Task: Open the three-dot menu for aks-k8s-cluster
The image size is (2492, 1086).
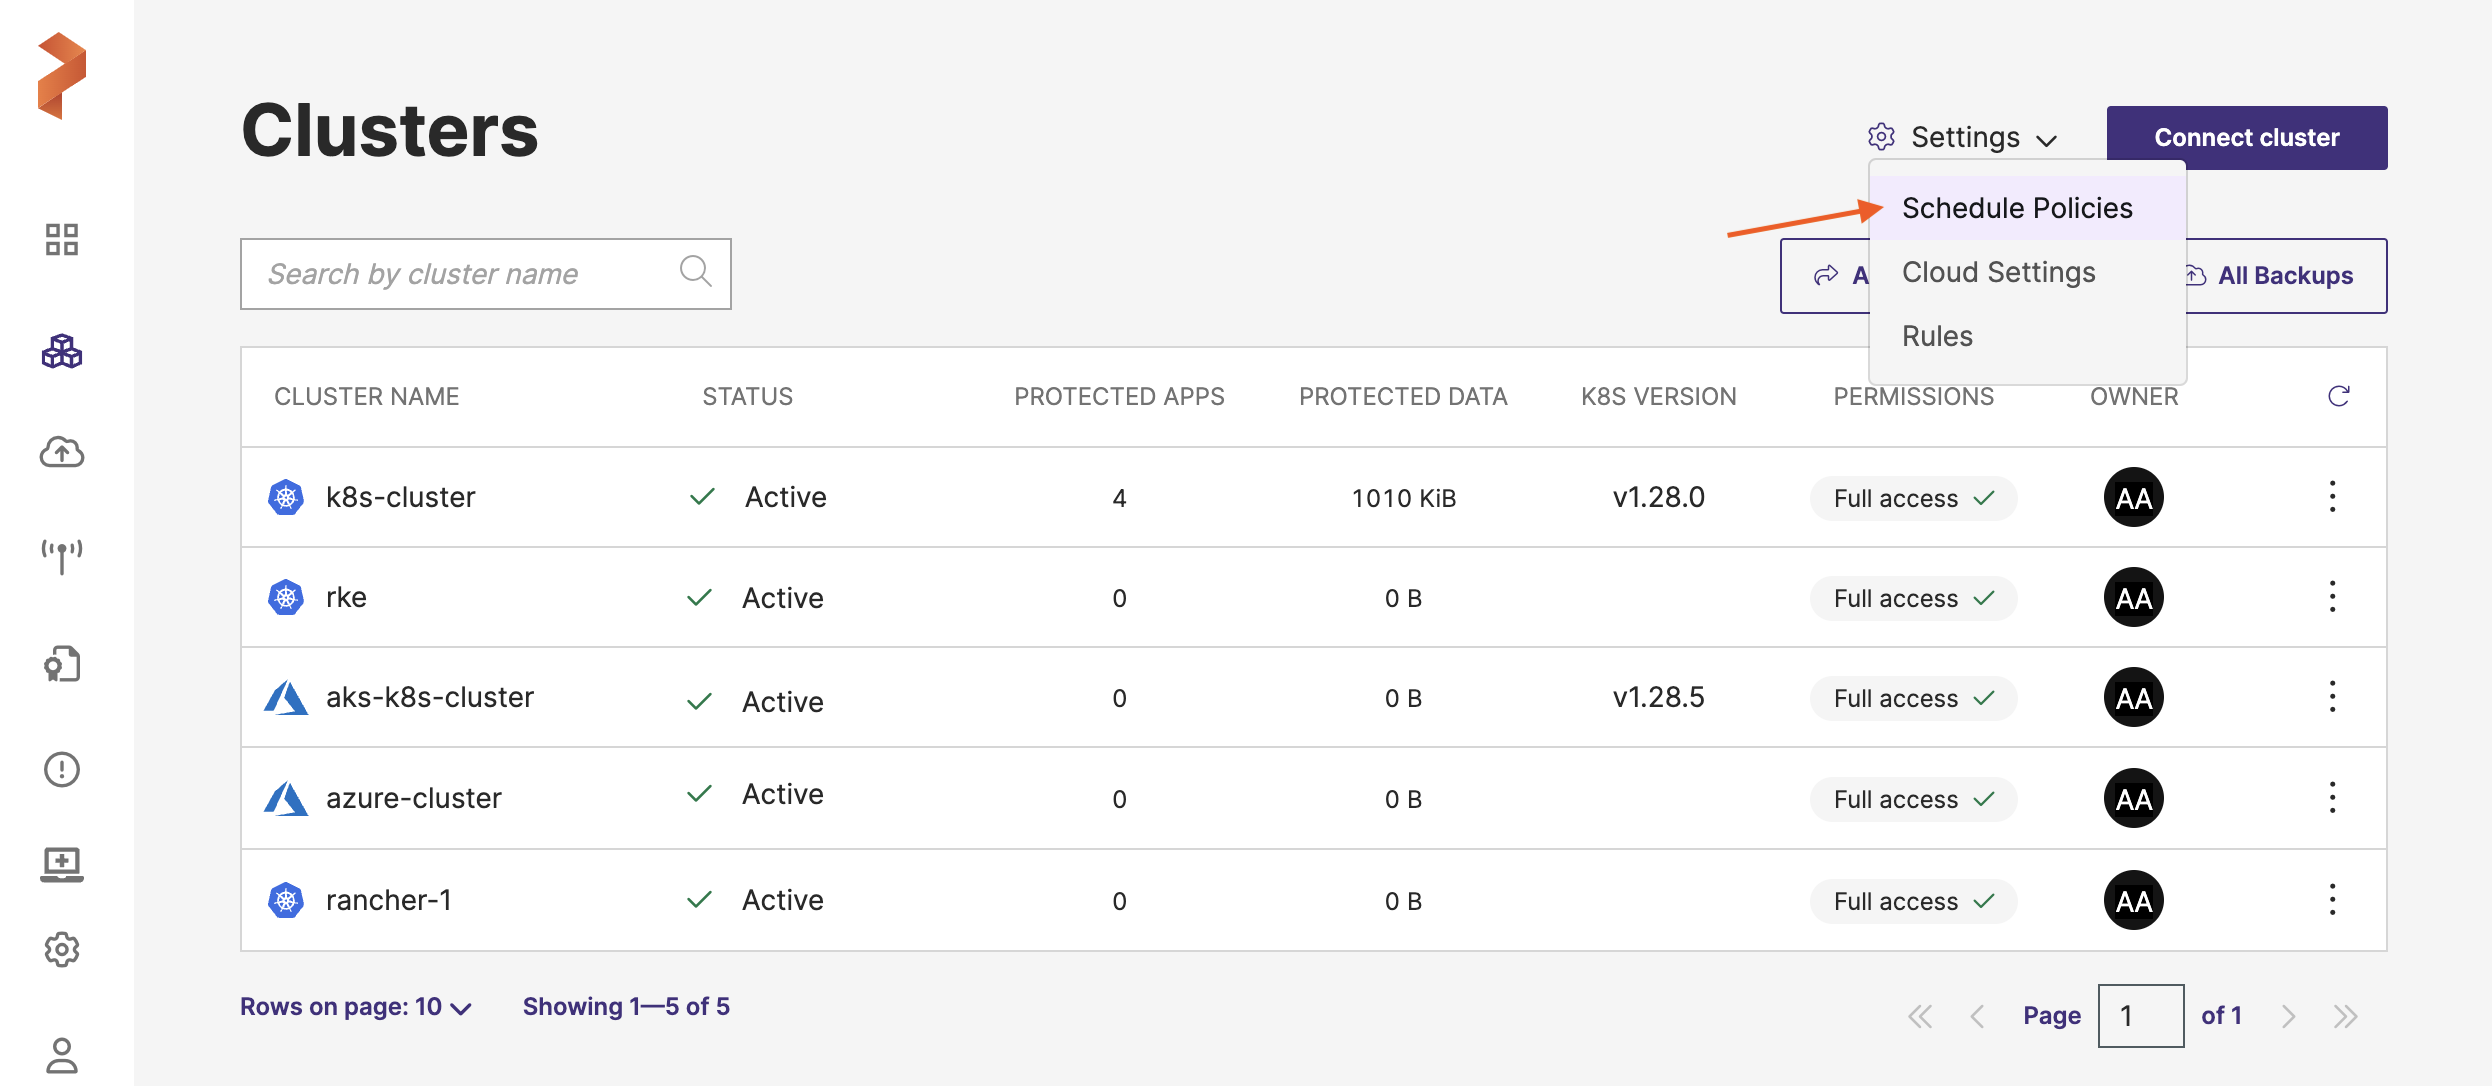Action: (x=2332, y=697)
